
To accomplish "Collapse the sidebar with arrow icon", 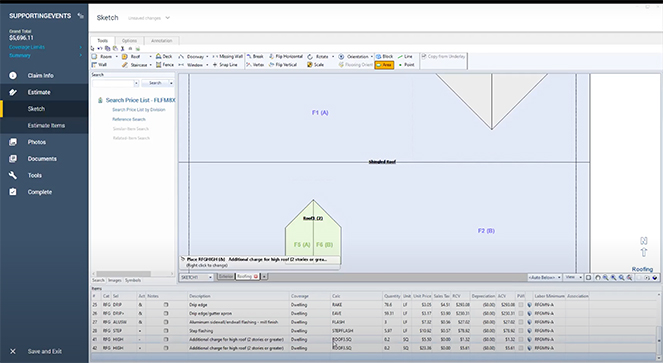I will point(80,16).
